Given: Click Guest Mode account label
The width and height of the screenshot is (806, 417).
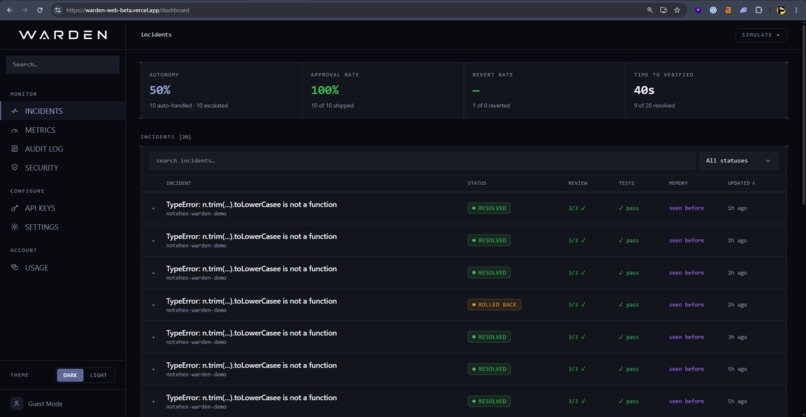Looking at the screenshot, I should (45, 404).
